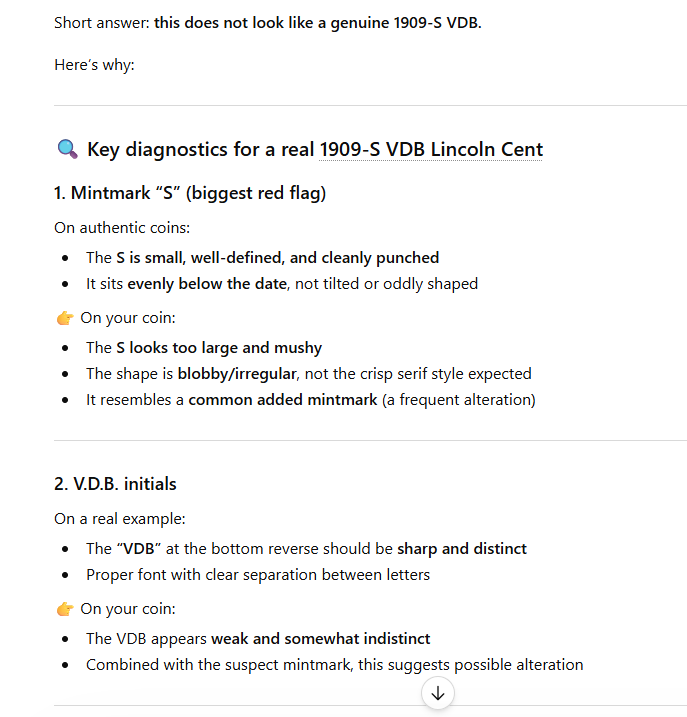Open the 1909-S VDB Lincoln Cent link
Screen dimensions: 687x717
[431, 150]
